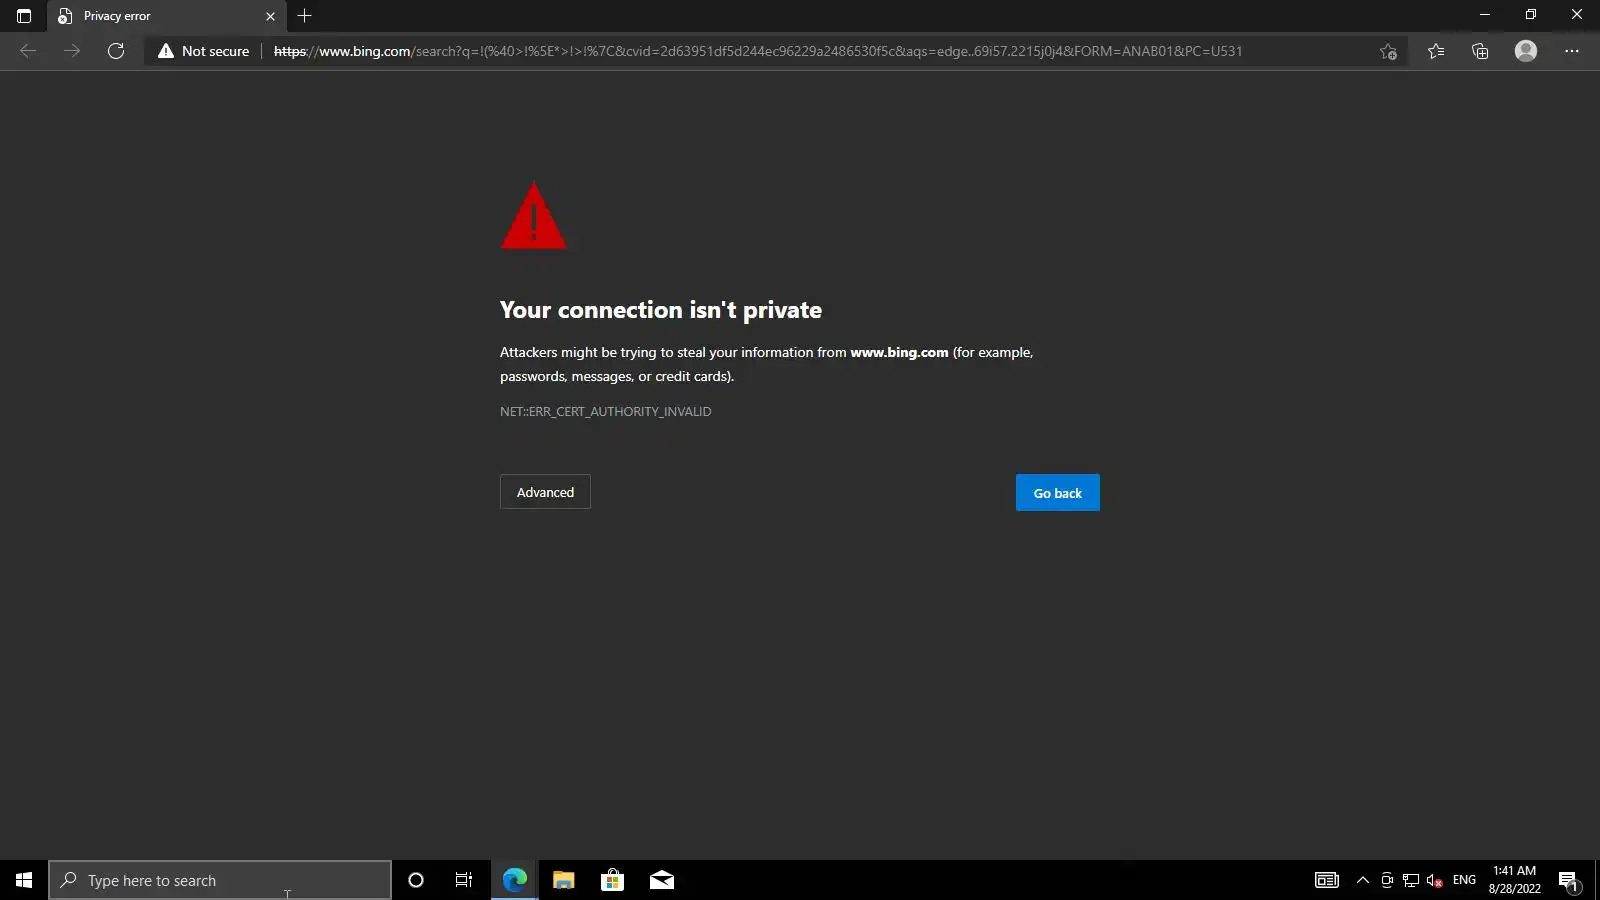Click the browser back arrow
Viewport: 1600px width, 900px height.
(28, 51)
